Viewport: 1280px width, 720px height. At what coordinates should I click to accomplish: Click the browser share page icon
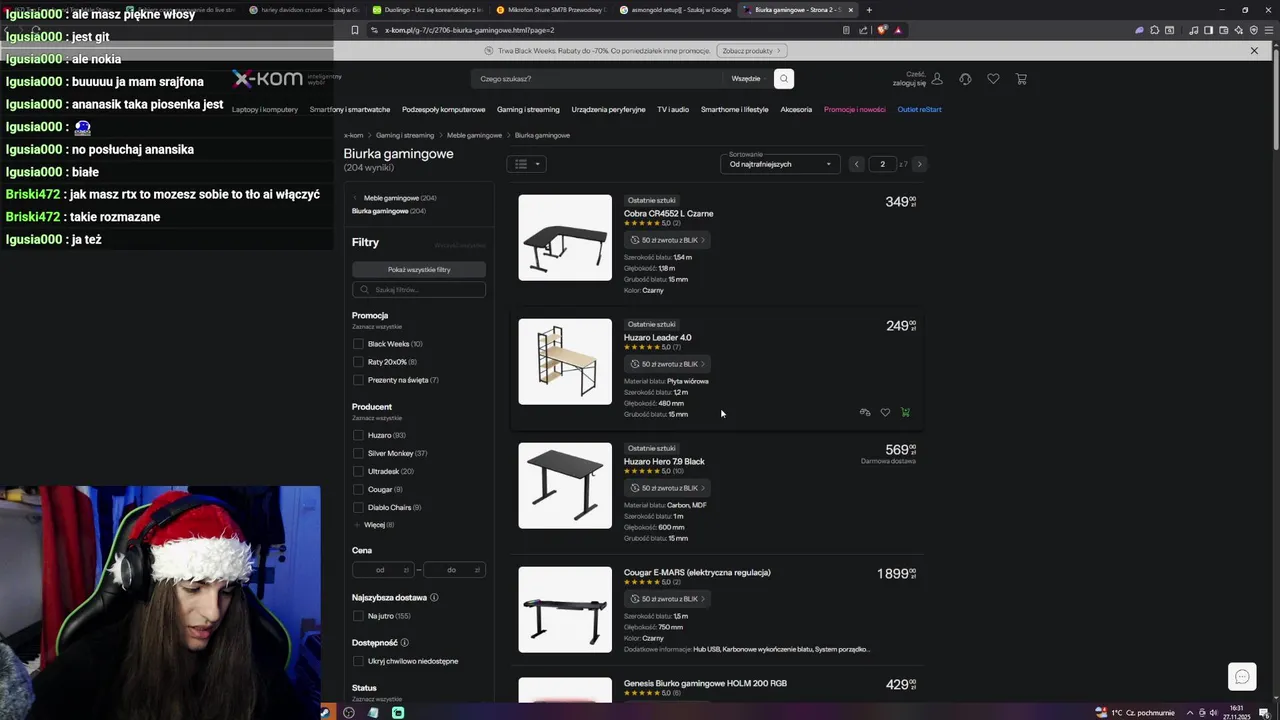pyautogui.click(x=863, y=30)
